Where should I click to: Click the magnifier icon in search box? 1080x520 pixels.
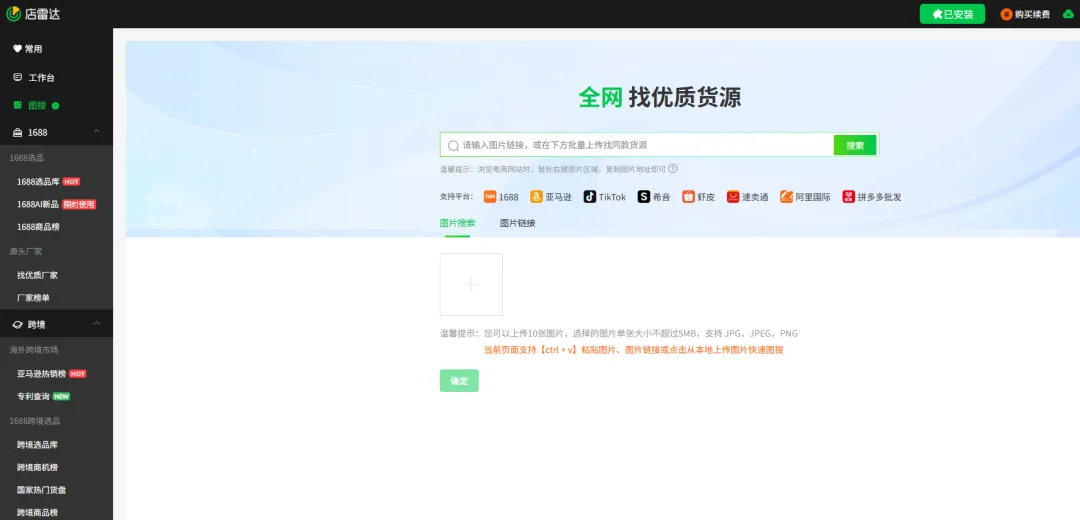453,145
